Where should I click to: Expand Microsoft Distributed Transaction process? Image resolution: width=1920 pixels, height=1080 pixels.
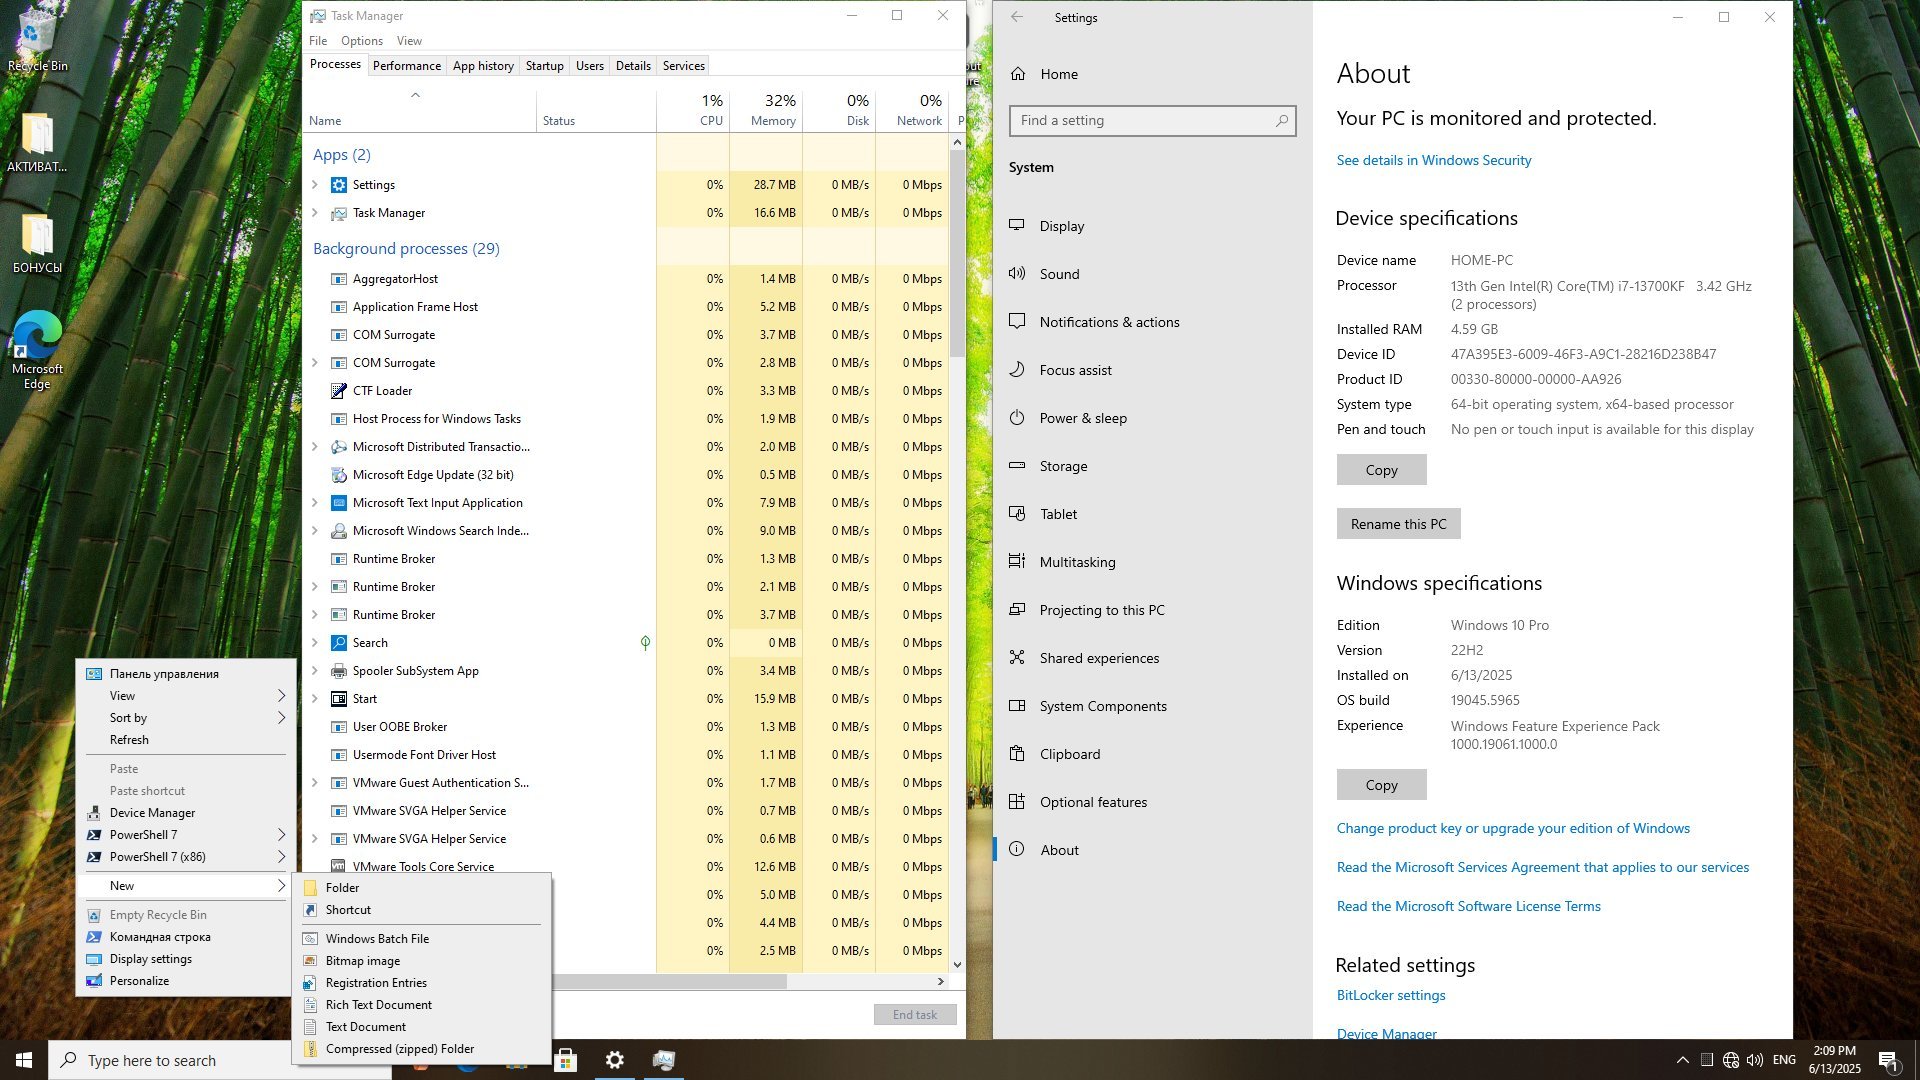coord(315,447)
